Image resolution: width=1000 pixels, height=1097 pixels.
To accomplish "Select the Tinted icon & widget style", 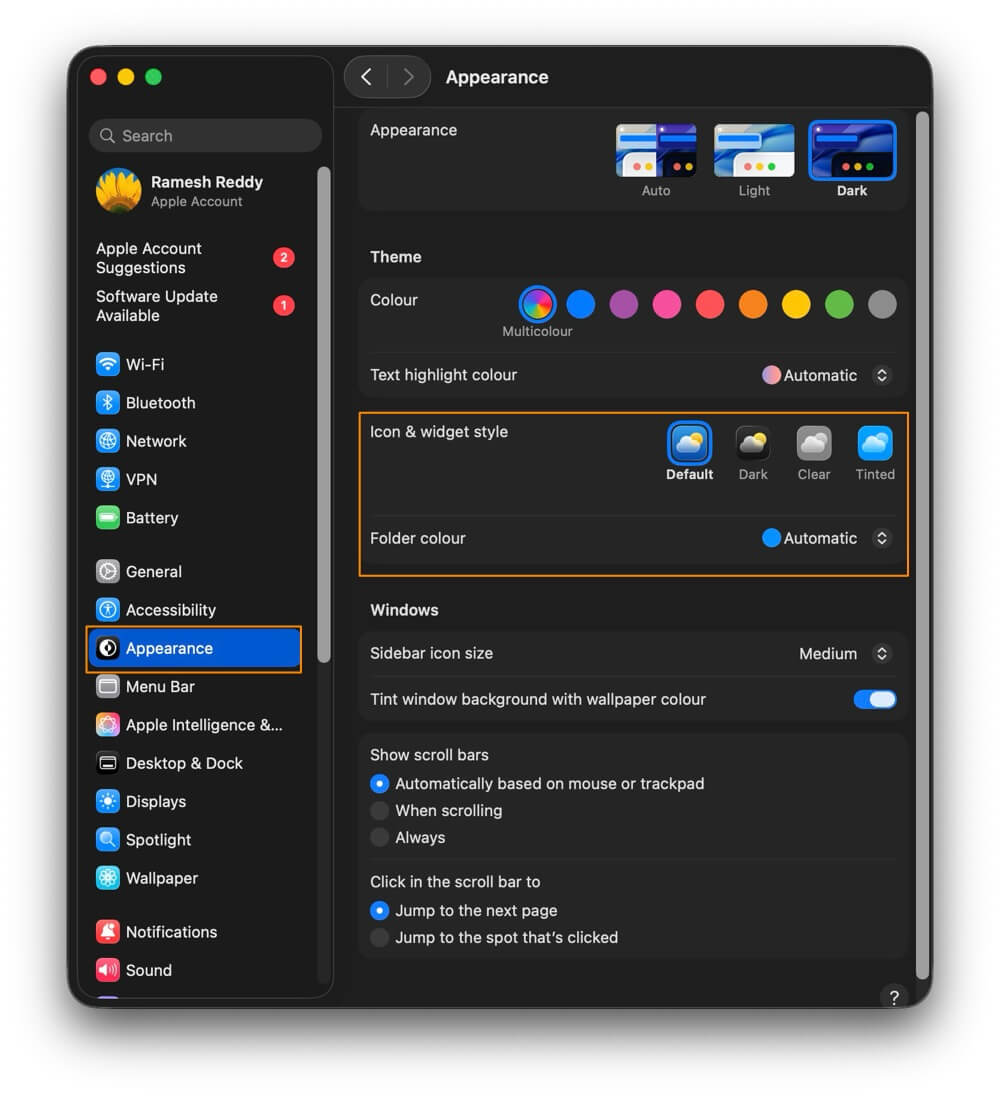I will coord(874,444).
